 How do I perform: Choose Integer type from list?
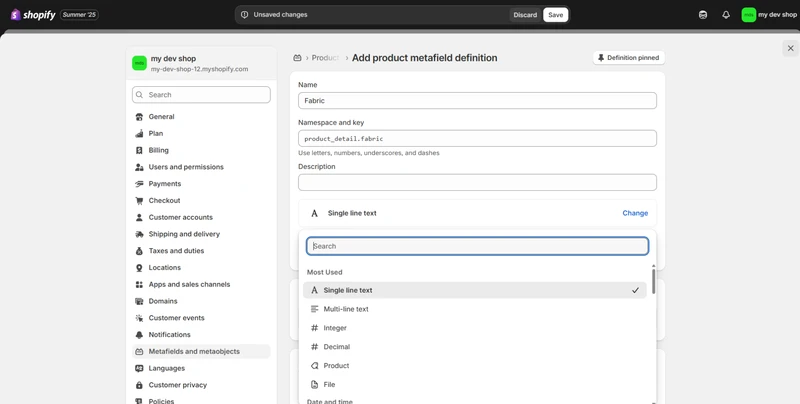click(x=474, y=328)
